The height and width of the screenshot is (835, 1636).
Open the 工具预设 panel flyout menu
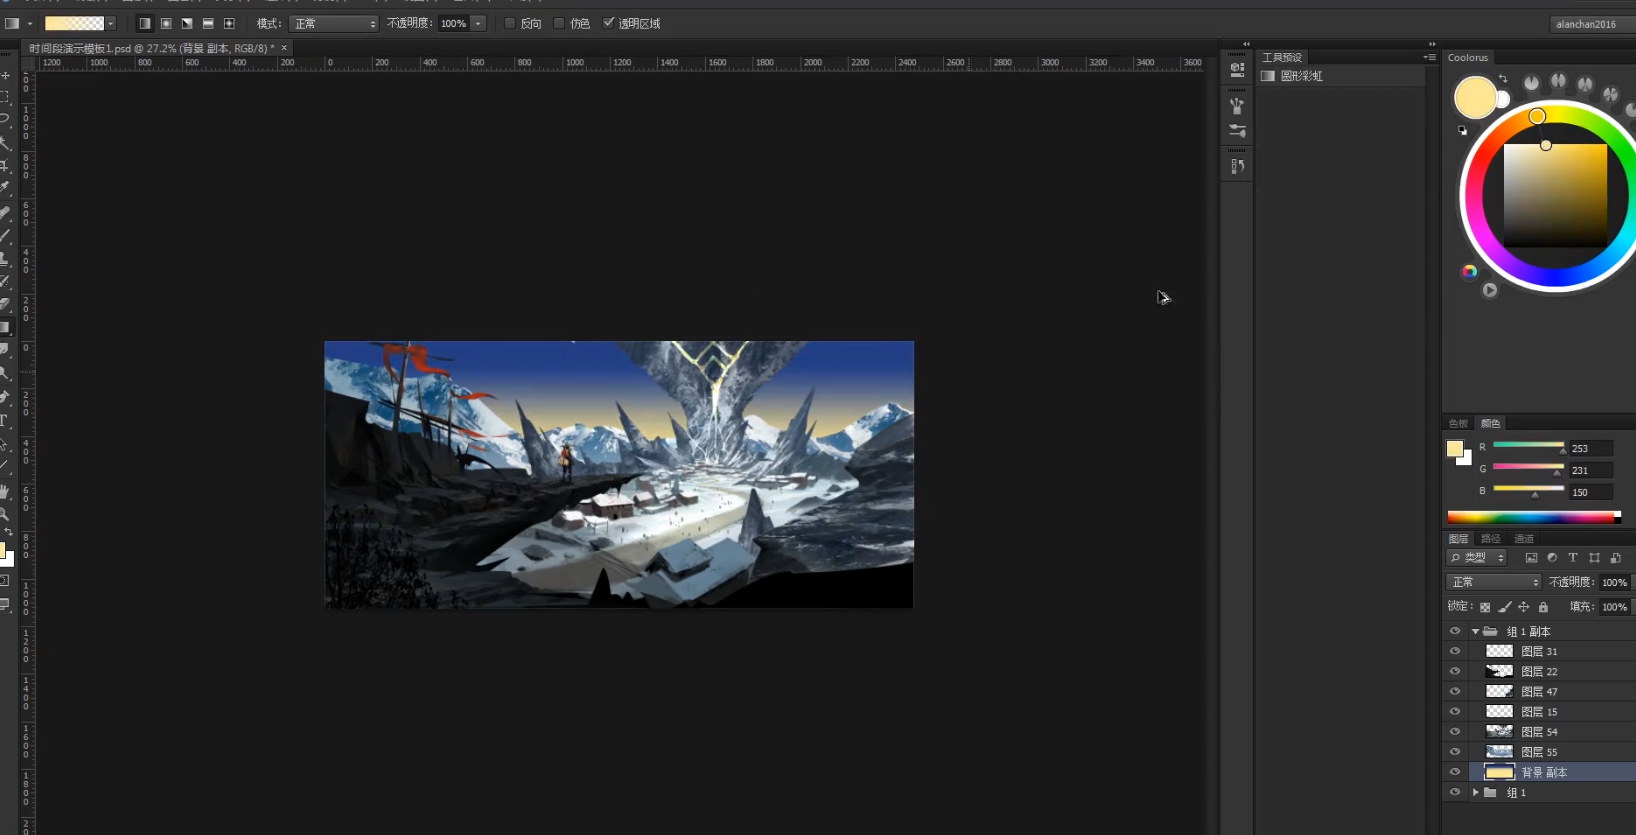1430,58
